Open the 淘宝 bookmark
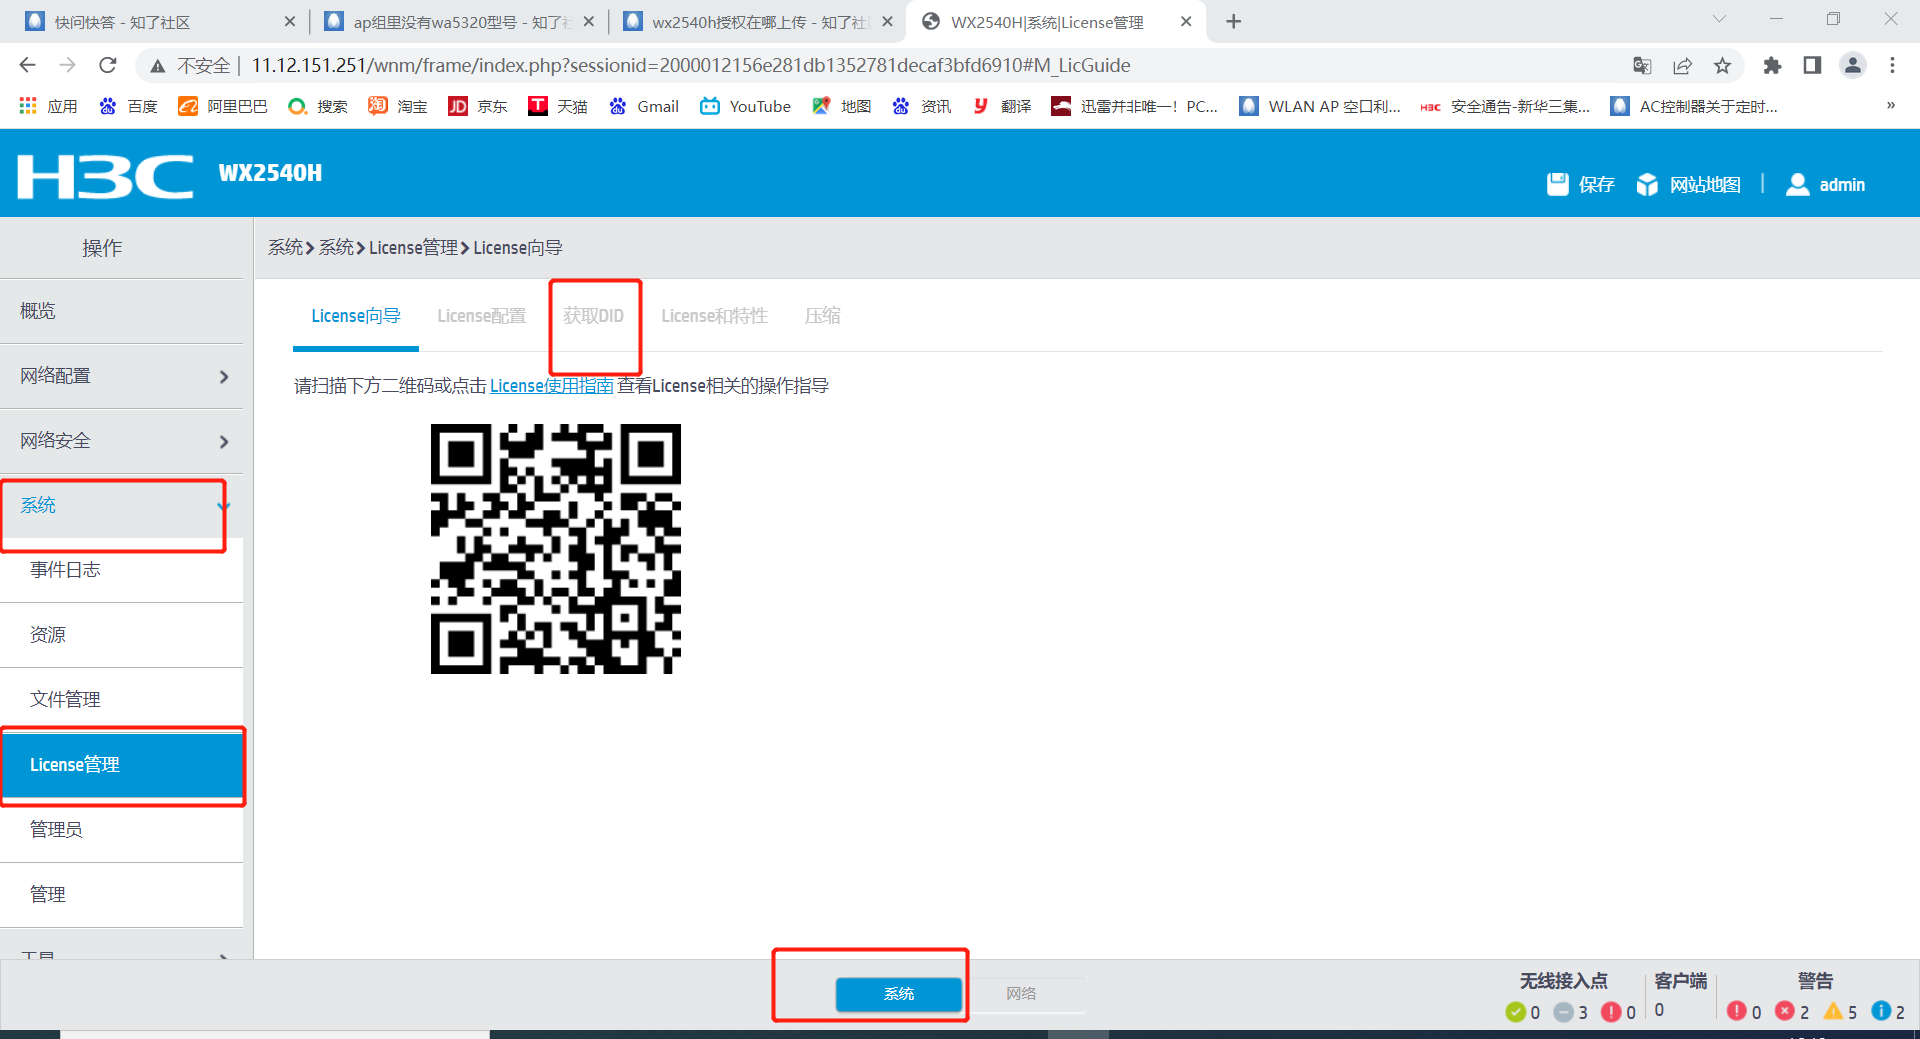Viewport: 1920px width, 1039px height. [x=397, y=106]
